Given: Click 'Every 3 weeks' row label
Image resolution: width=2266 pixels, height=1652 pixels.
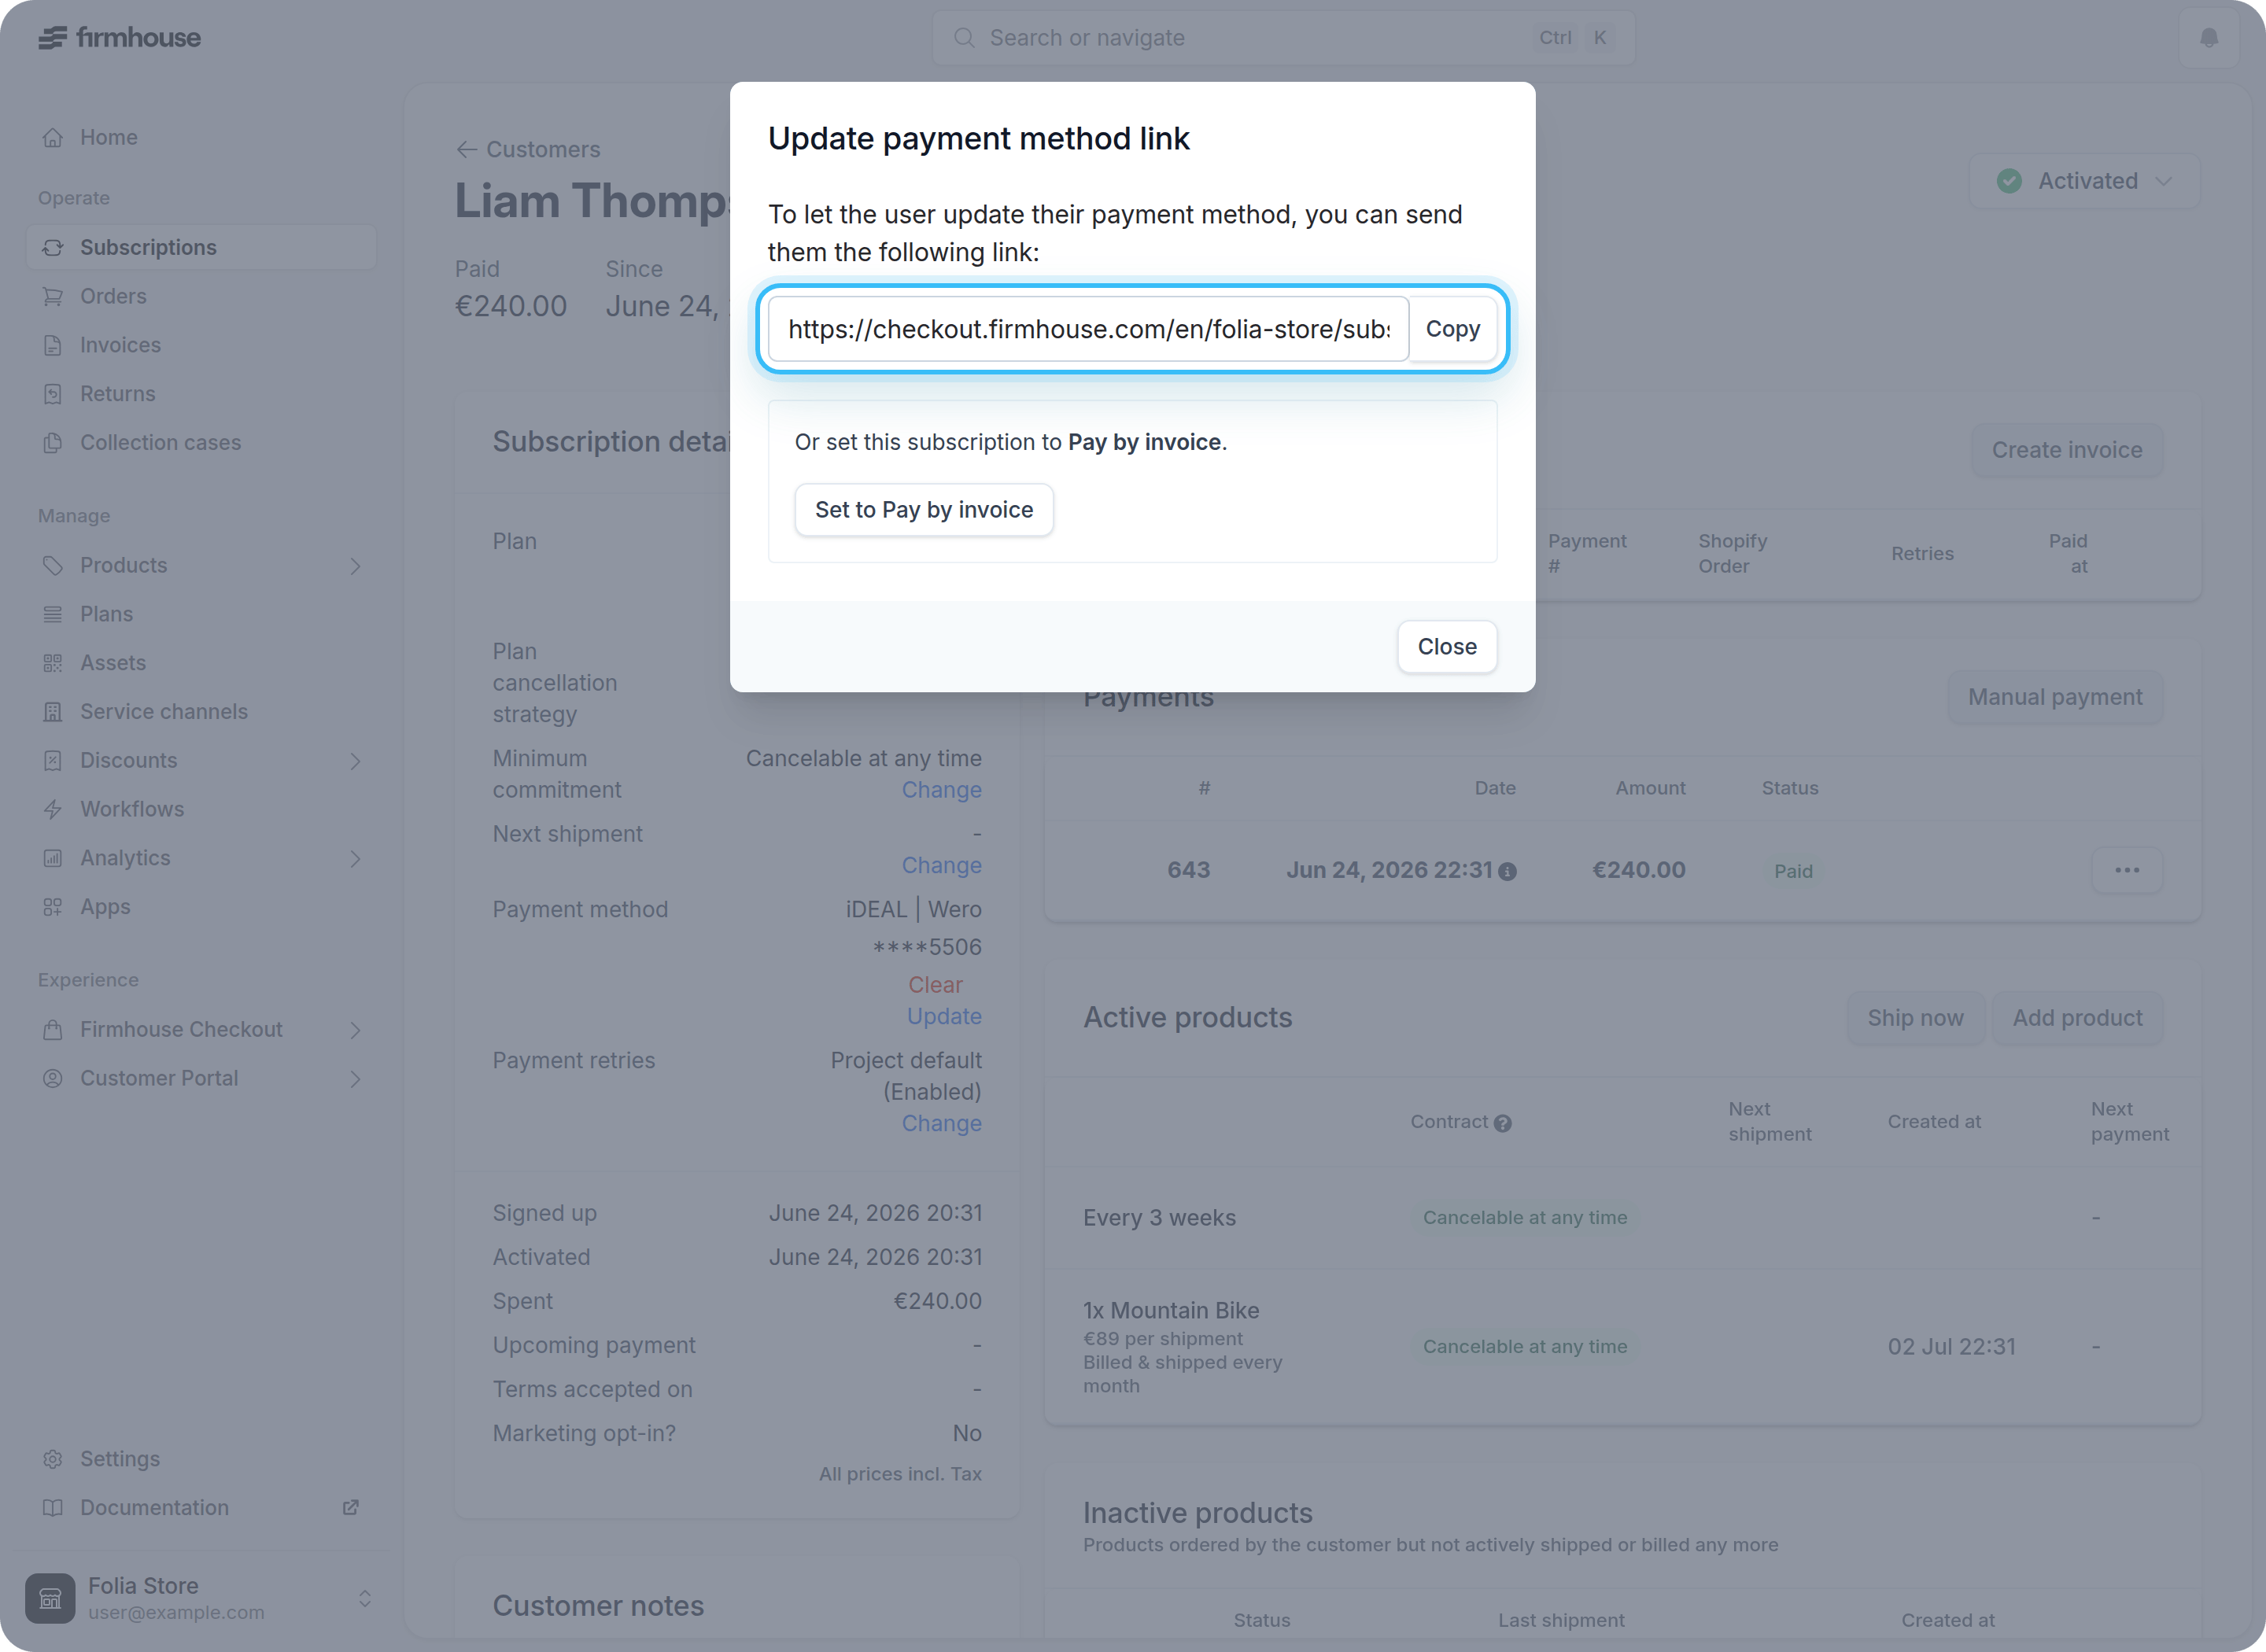Looking at the screenshot, I should click(1159, 1218).
